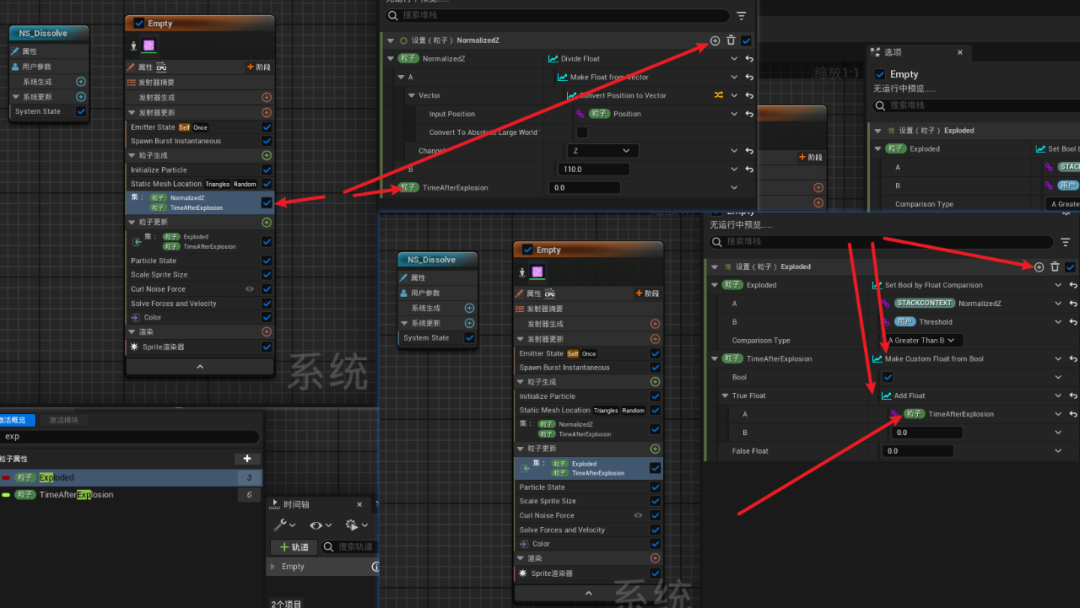Open the chevron on the TimeAfterExplosion 0.0 row
The height and width of the screenshot is (608, 1080).
point(734,187)
